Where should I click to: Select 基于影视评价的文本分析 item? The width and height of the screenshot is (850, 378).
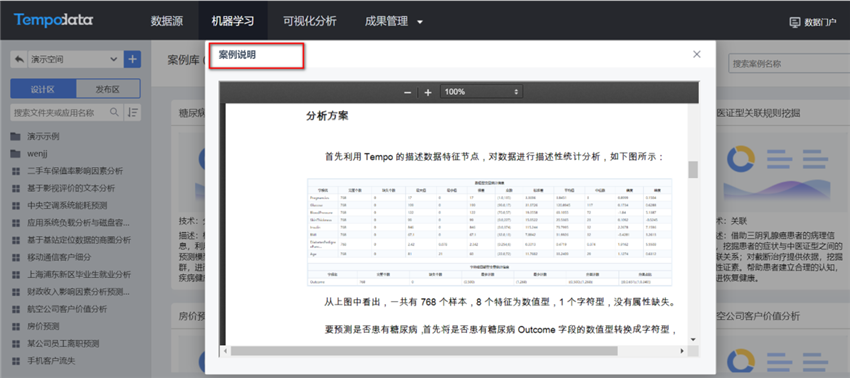click(71, 188)
